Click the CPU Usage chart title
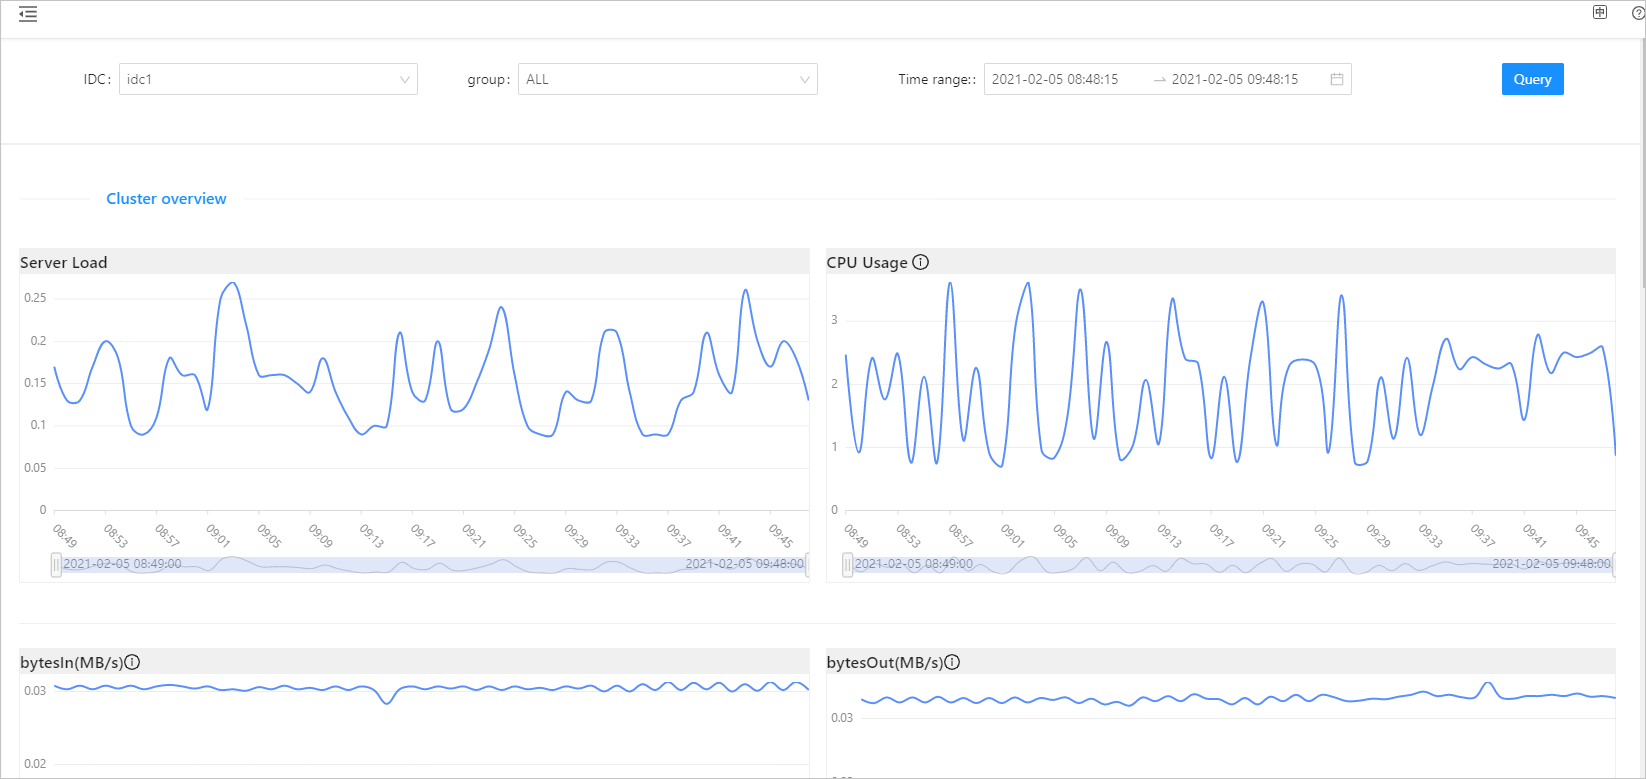This screenshot has width=1646, height=779. (867, 262)
